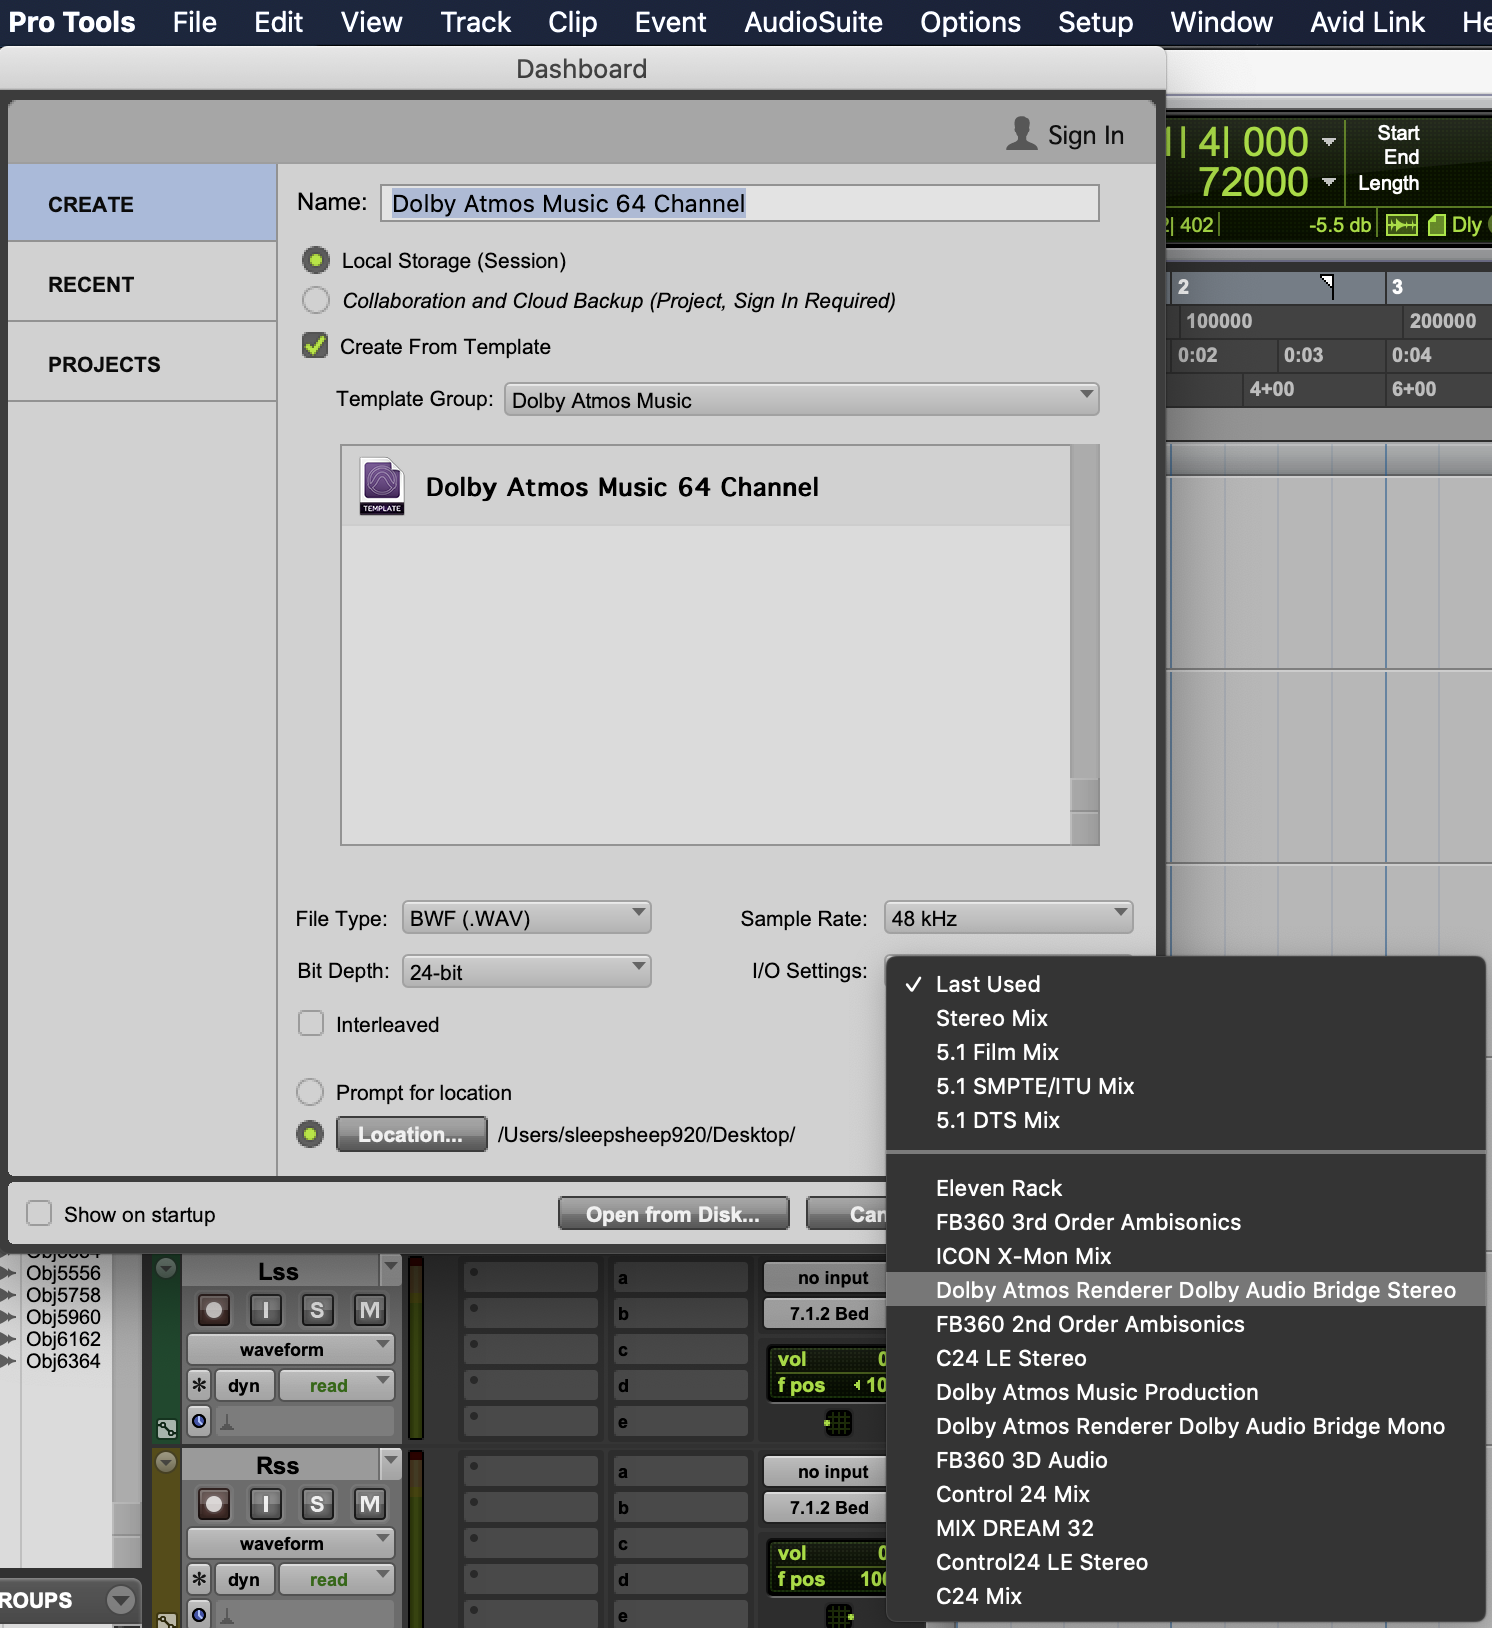Open the main counter format arrow

click(1328, 141)
